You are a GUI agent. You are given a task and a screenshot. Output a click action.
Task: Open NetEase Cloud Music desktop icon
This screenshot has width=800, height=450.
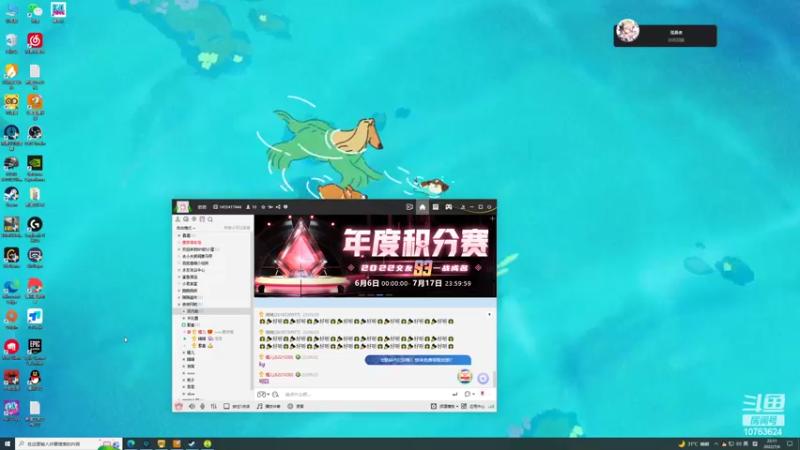pos(35,43)
